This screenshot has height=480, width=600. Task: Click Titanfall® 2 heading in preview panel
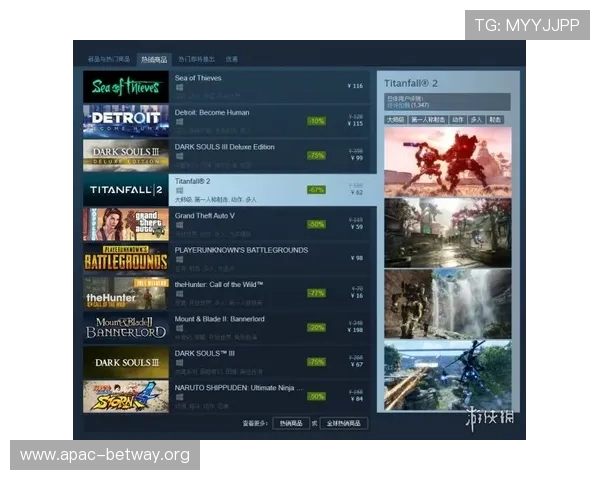411,83
